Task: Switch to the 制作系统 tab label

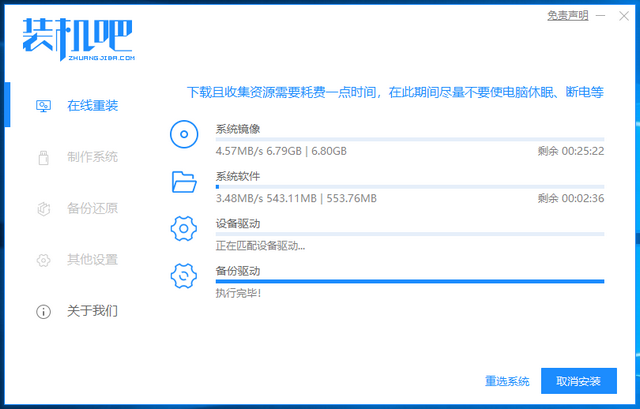Action: (x=92, y=157)
